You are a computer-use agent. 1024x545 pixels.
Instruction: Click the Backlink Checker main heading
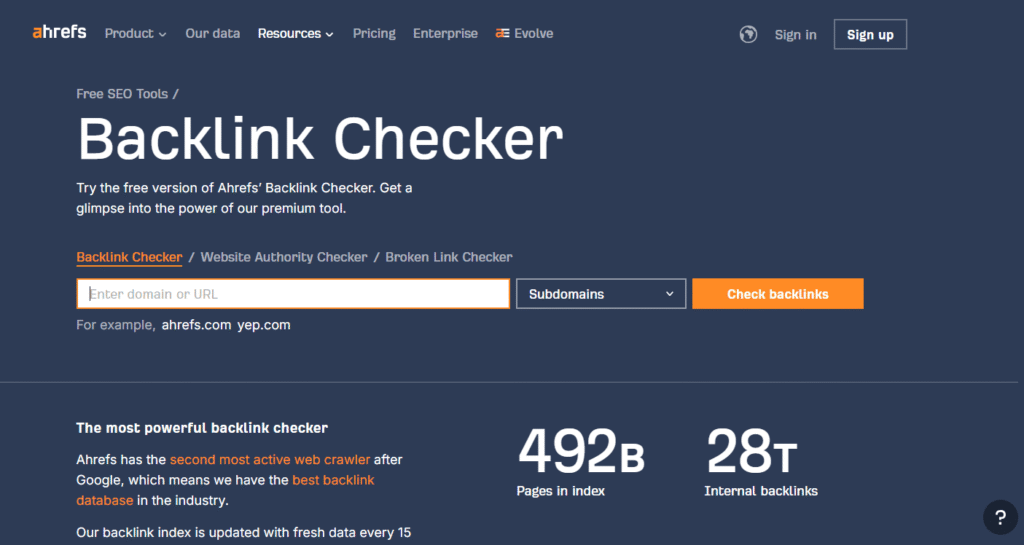tap(320, 138)
